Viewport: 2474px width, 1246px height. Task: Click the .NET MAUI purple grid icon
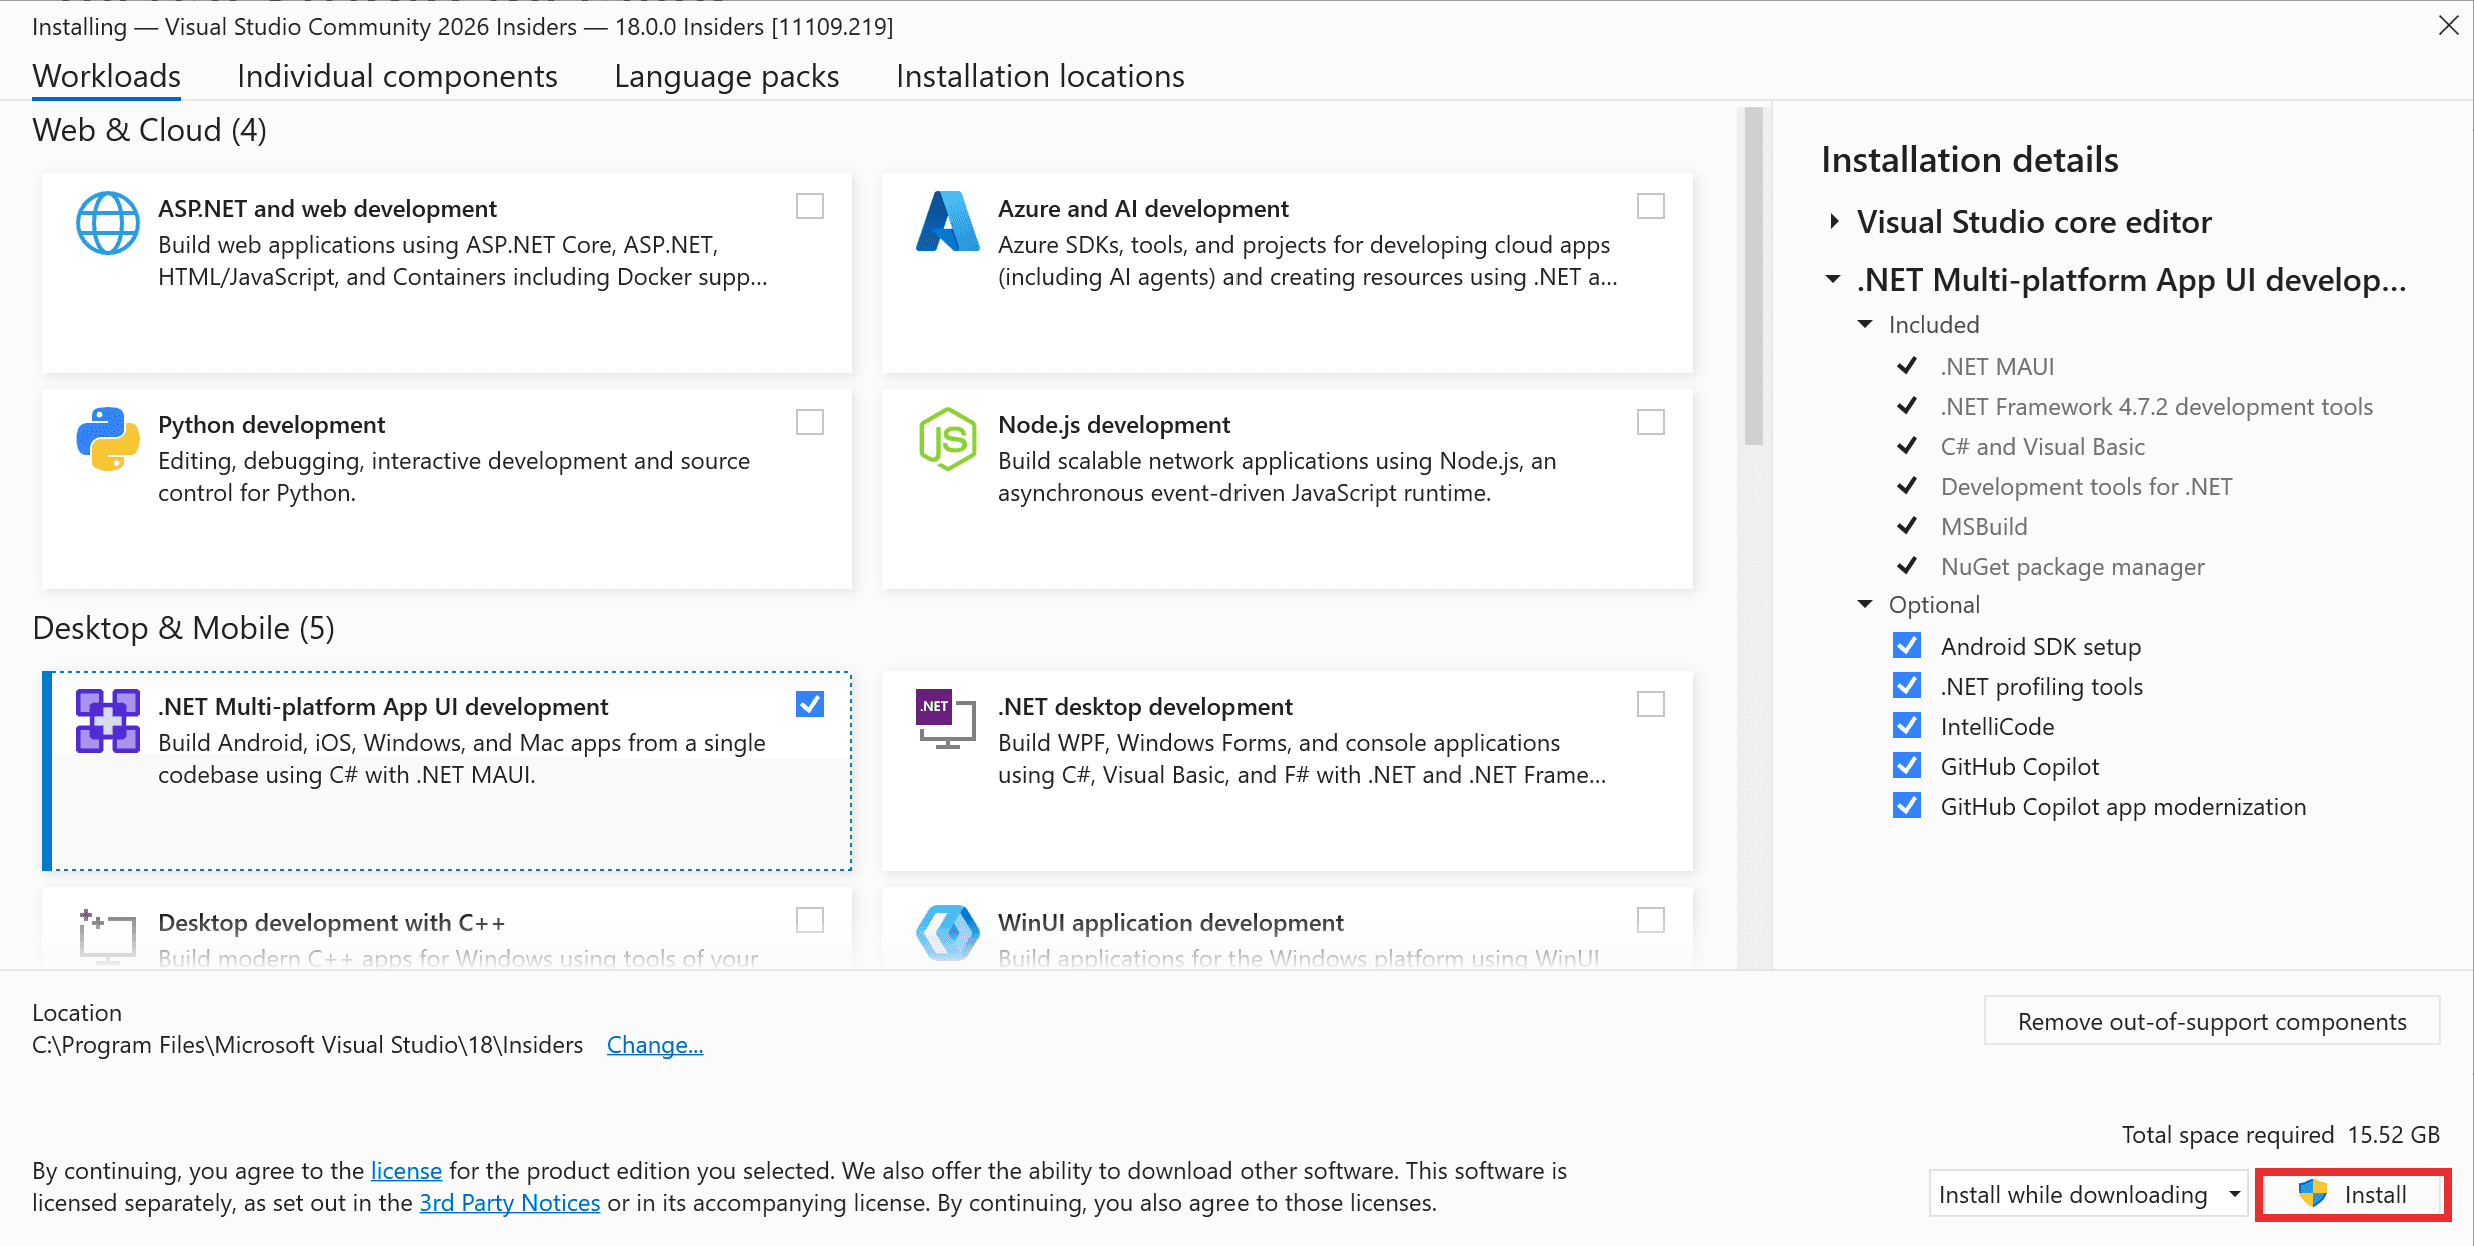(108, 721)
